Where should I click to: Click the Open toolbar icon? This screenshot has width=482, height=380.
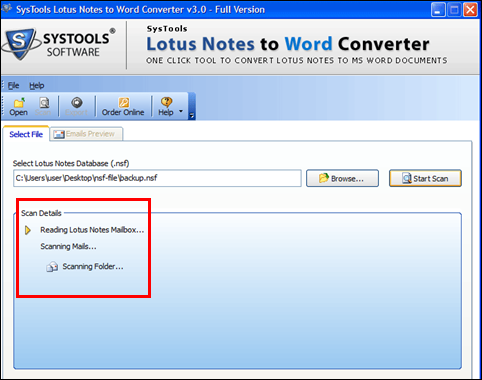click(18, 107)
